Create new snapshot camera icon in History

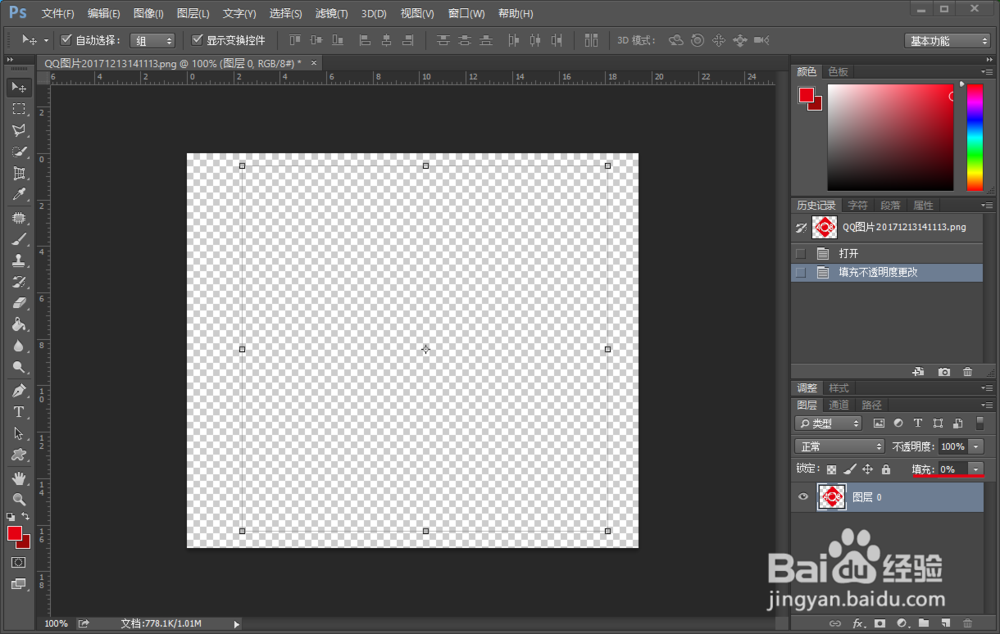point(944,372)
